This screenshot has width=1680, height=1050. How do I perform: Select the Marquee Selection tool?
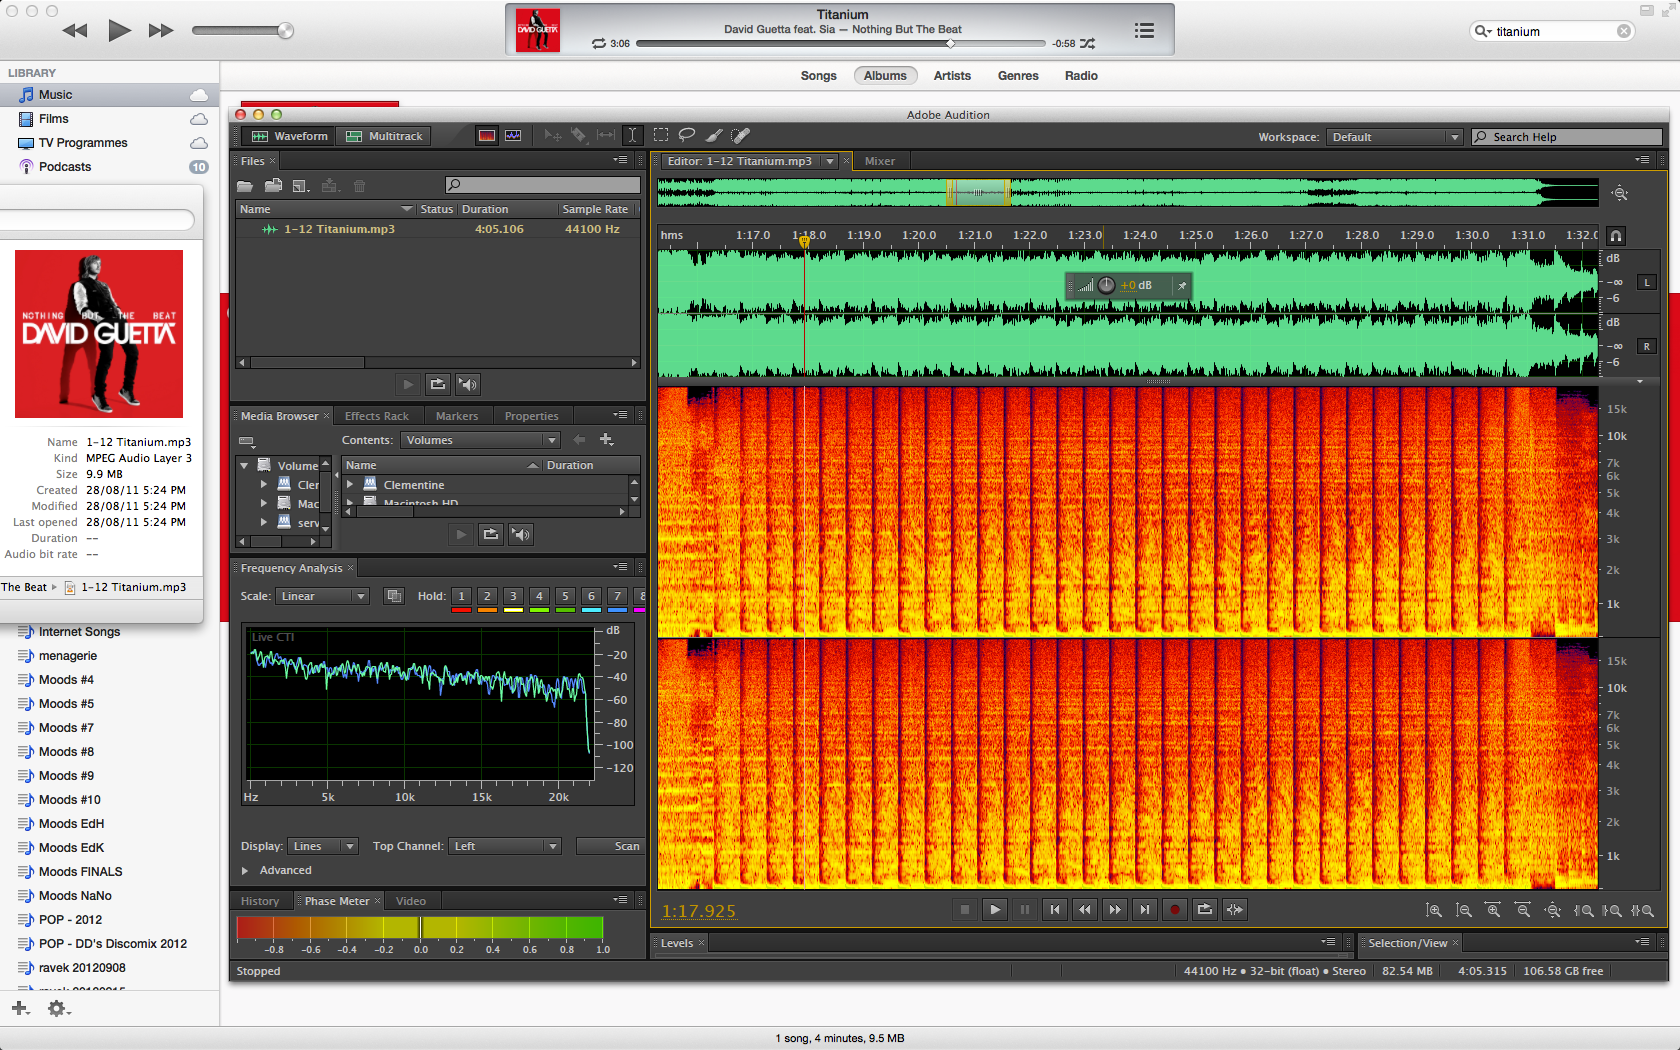(x=661, y=135)
